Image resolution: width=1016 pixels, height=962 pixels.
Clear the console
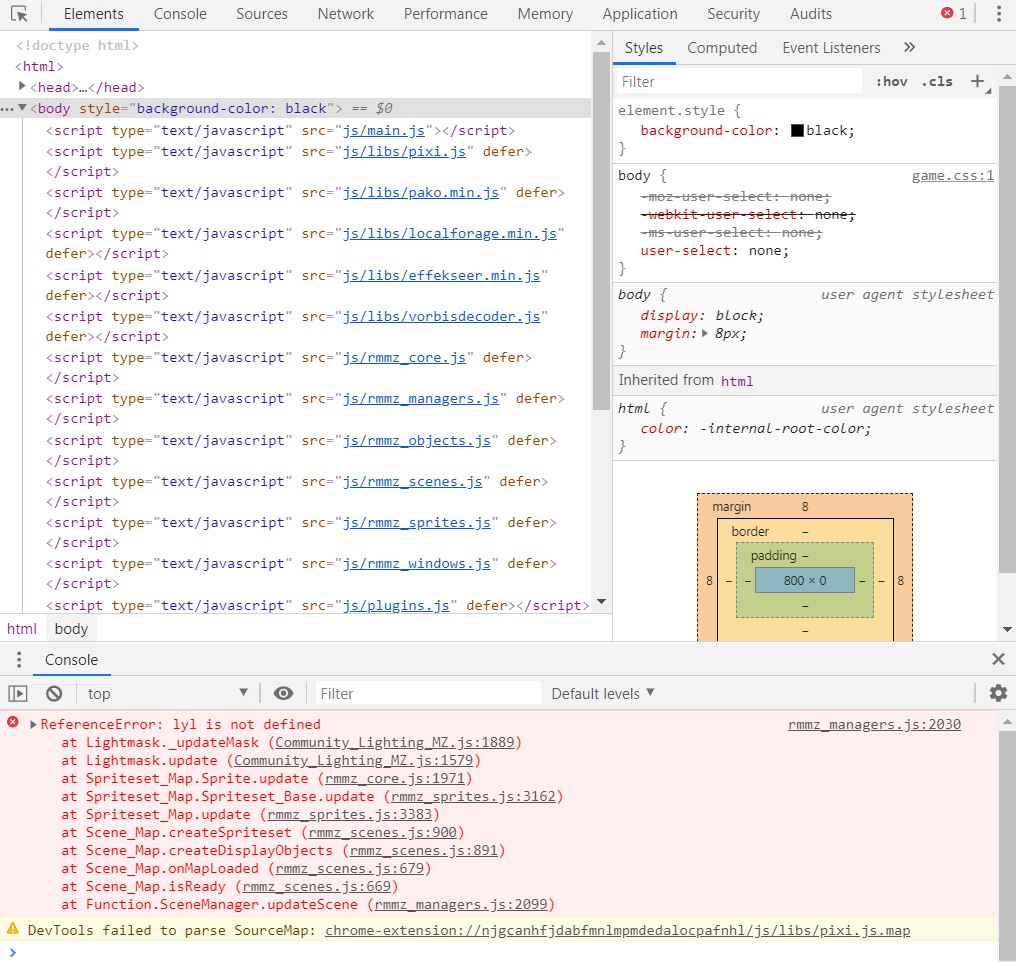[x=54, y=694]
